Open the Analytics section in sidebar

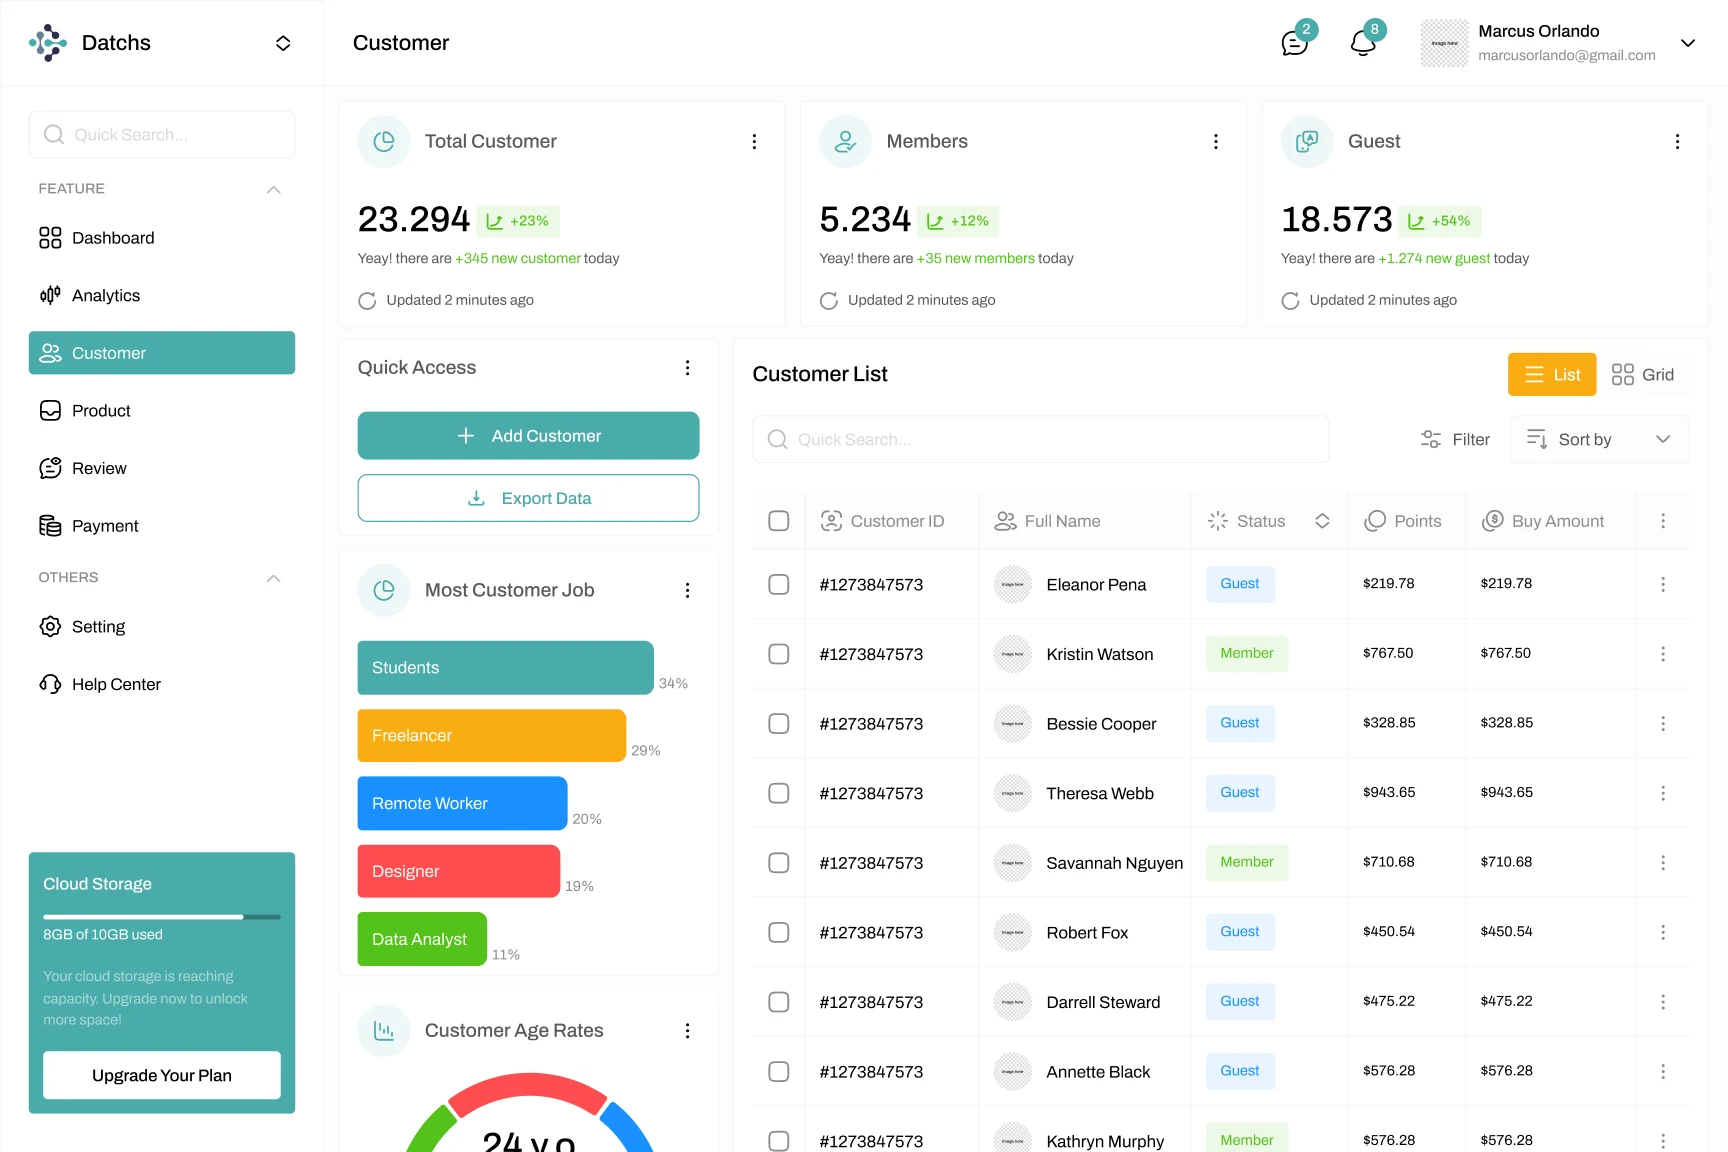(x=106, y=295)
